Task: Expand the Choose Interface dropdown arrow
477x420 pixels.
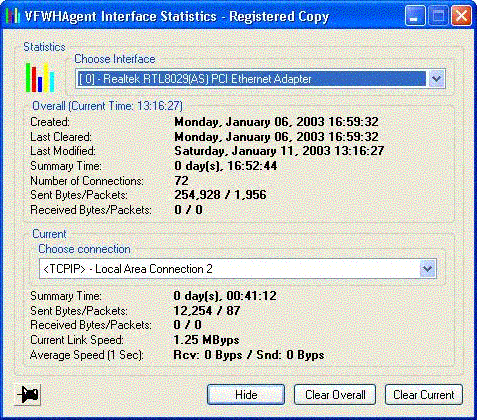Action: (436, 79)
